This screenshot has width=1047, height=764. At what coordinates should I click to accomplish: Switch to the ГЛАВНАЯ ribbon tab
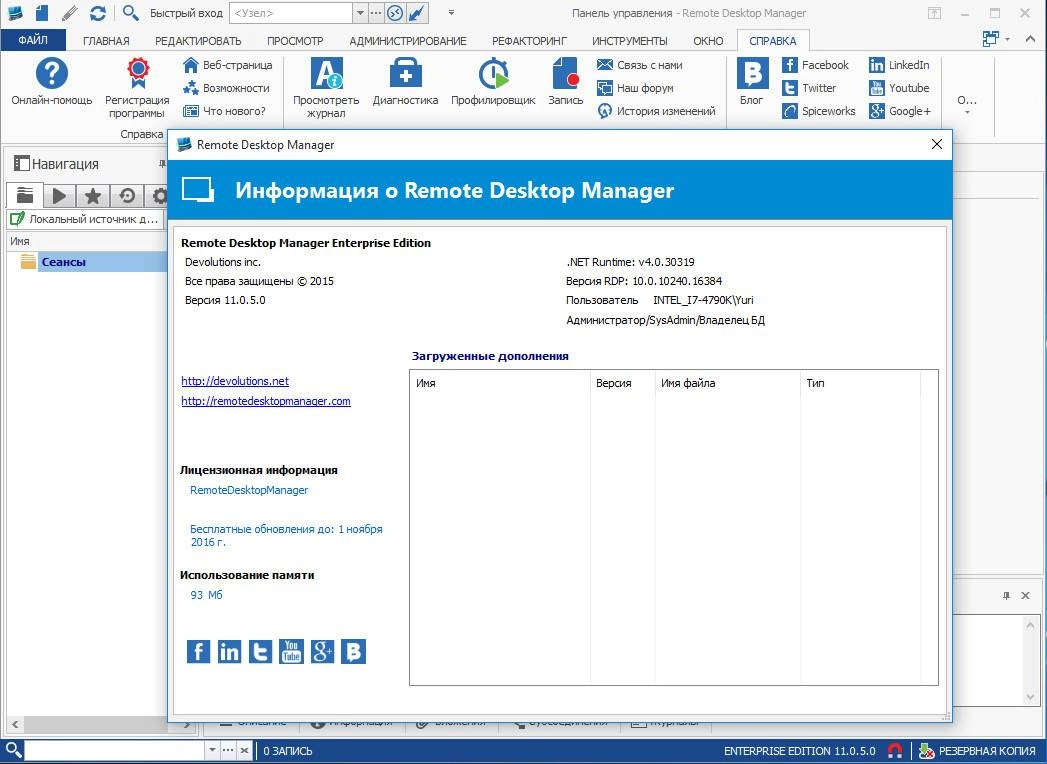(x=106, y=41)
